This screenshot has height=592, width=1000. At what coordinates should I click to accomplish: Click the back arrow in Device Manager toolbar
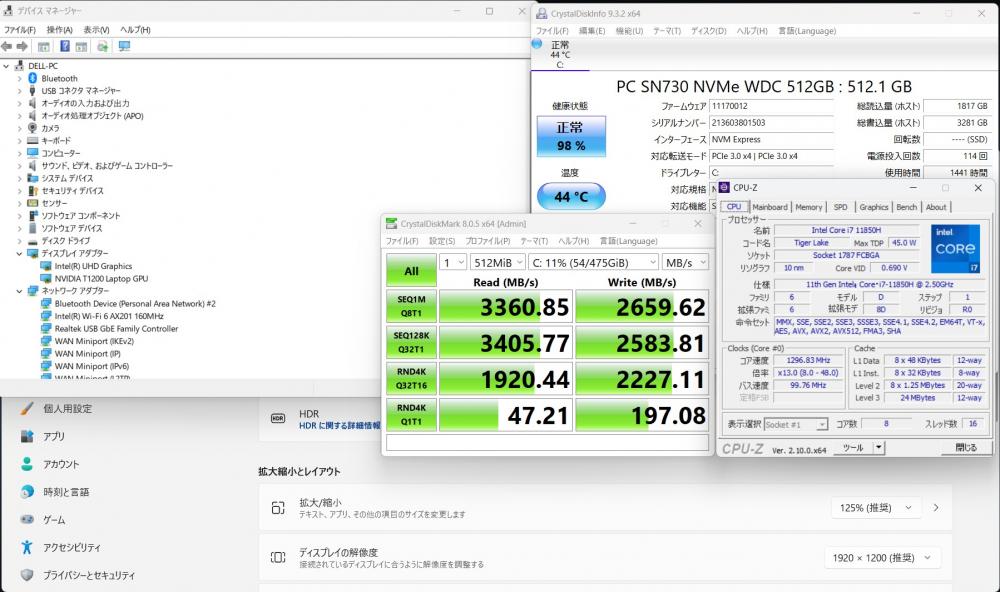pos(6,47)
